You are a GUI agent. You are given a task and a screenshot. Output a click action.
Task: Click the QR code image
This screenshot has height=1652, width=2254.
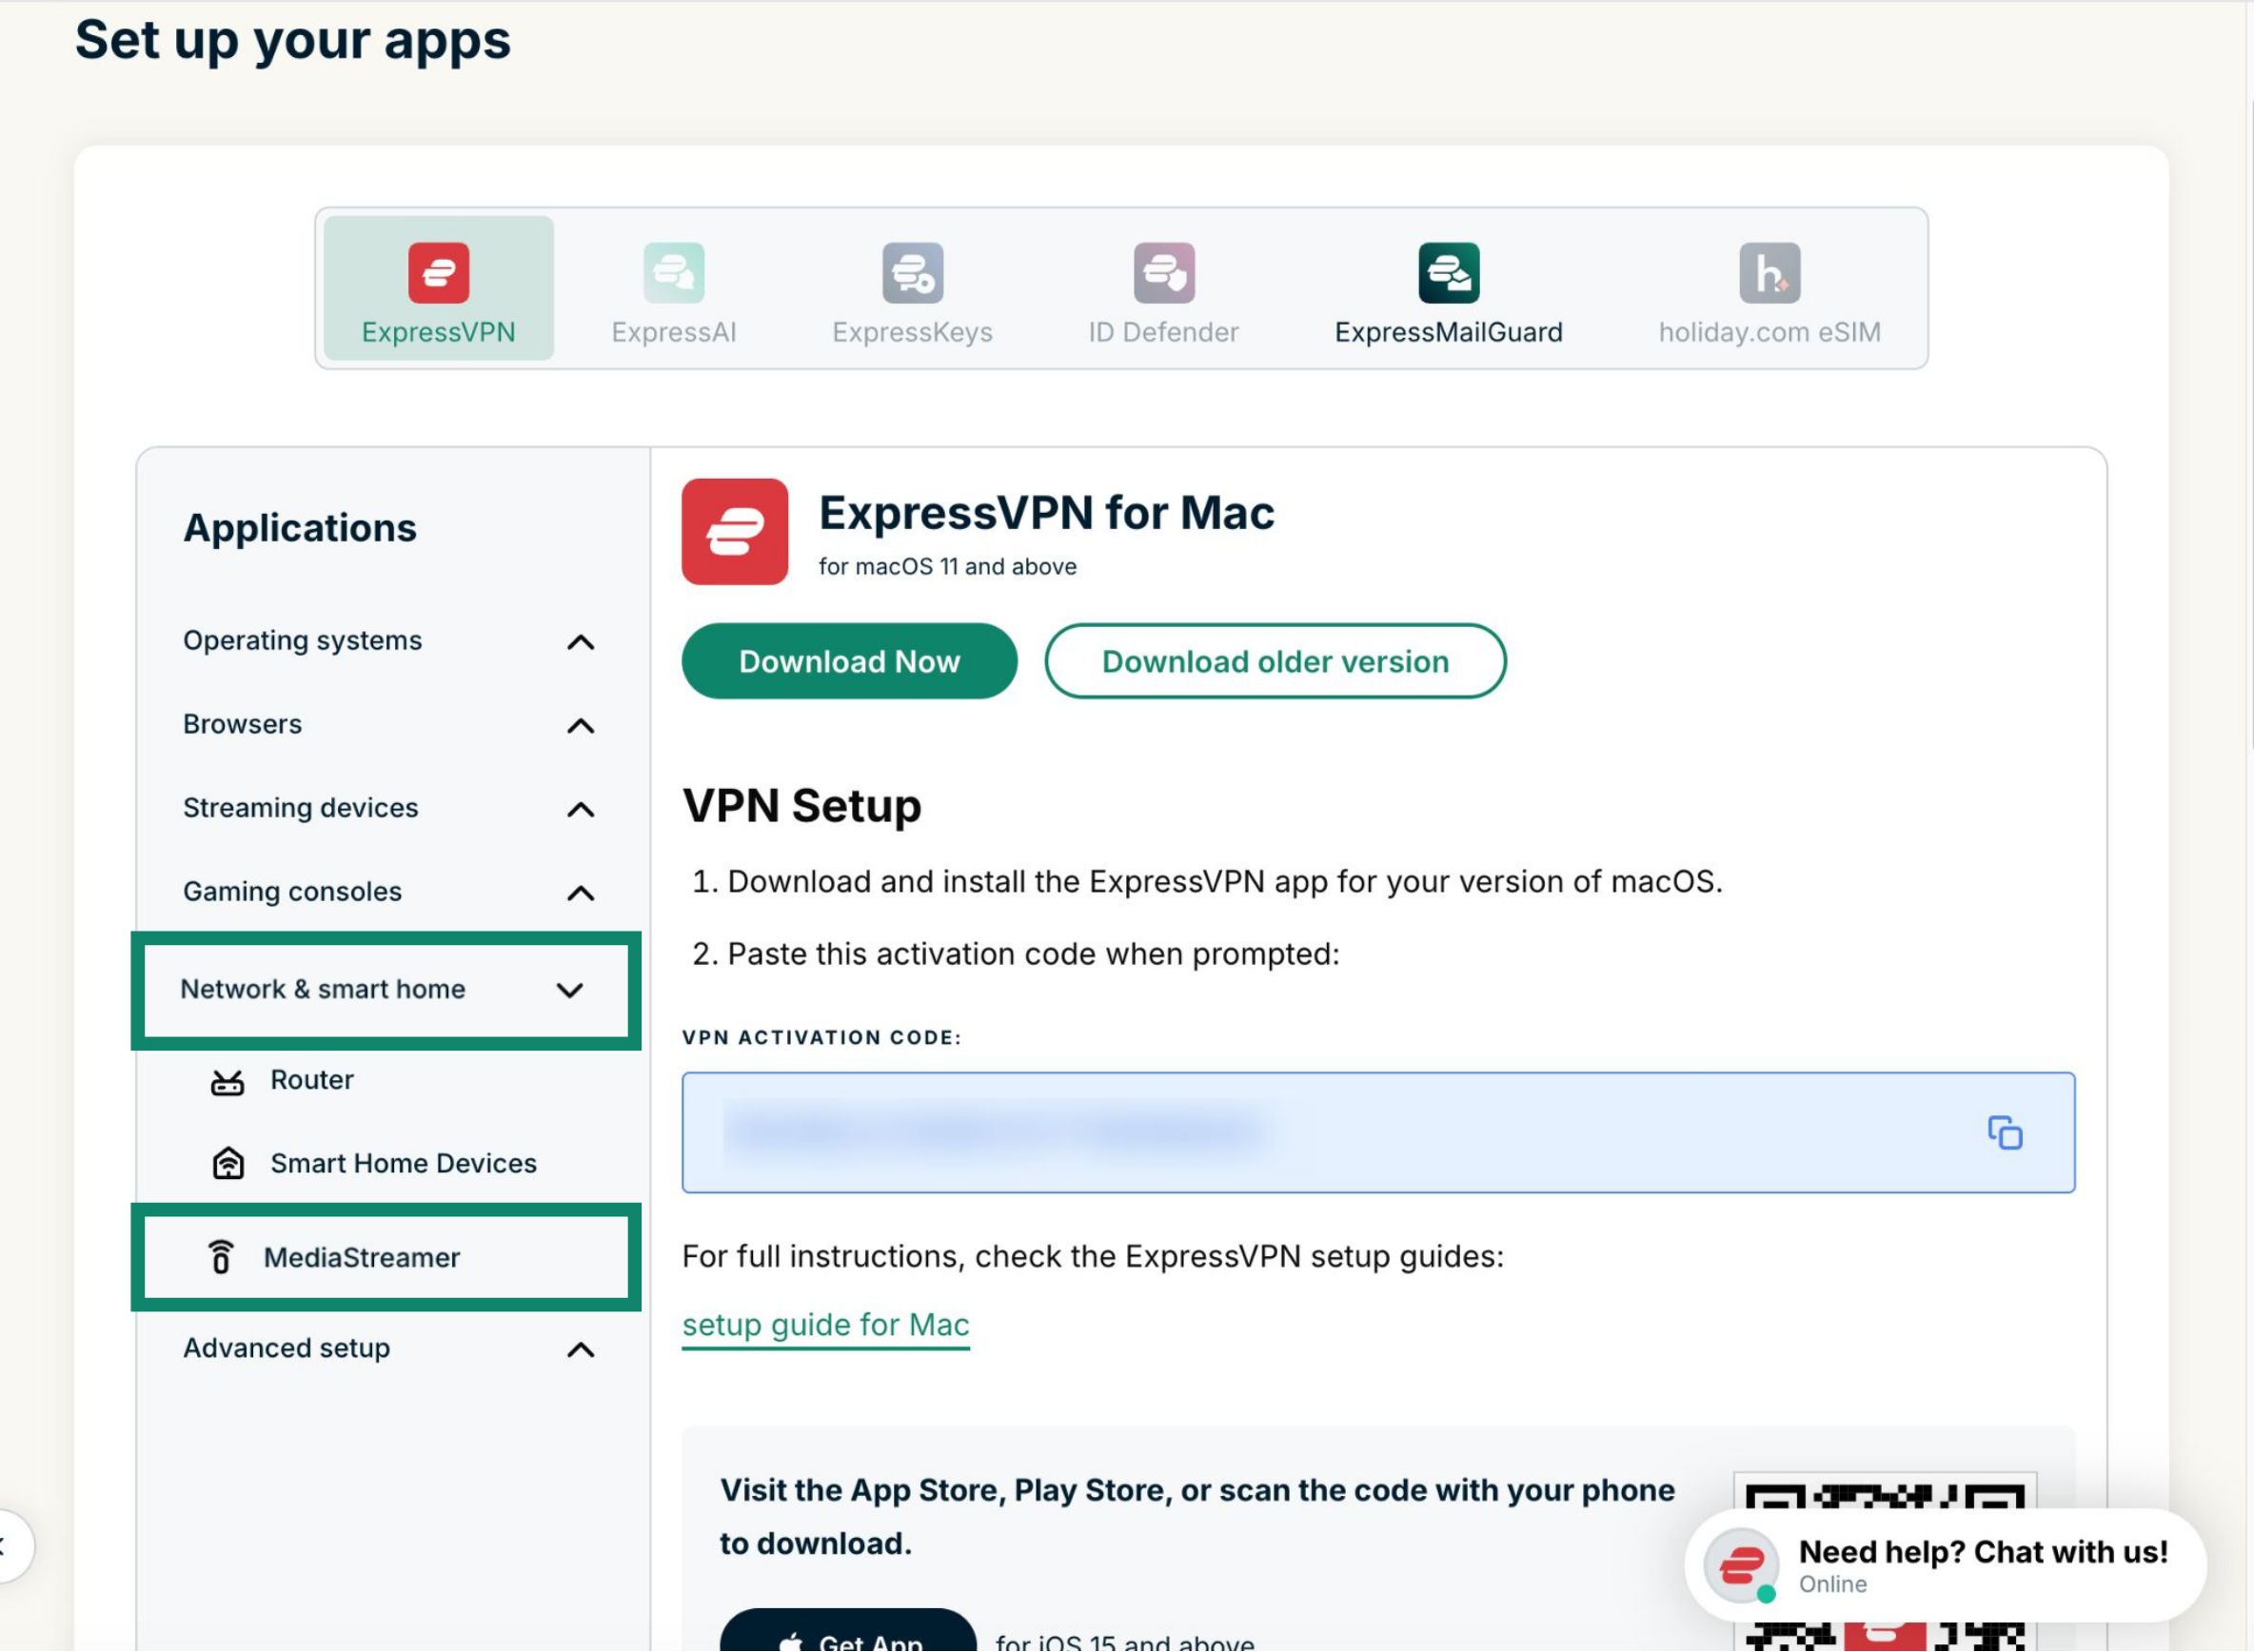[1885, 1562]
